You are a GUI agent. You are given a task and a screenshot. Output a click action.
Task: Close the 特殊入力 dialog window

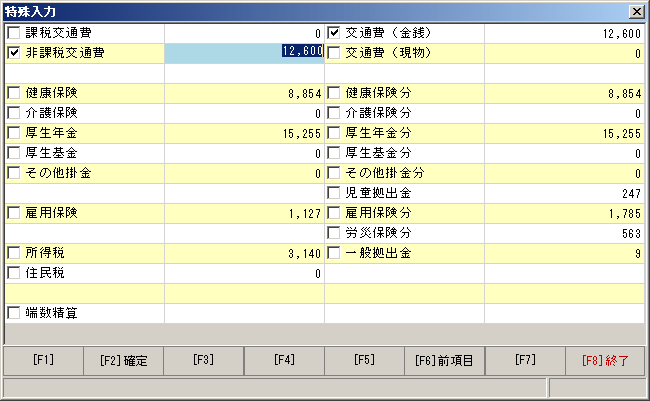coord(636,12)
